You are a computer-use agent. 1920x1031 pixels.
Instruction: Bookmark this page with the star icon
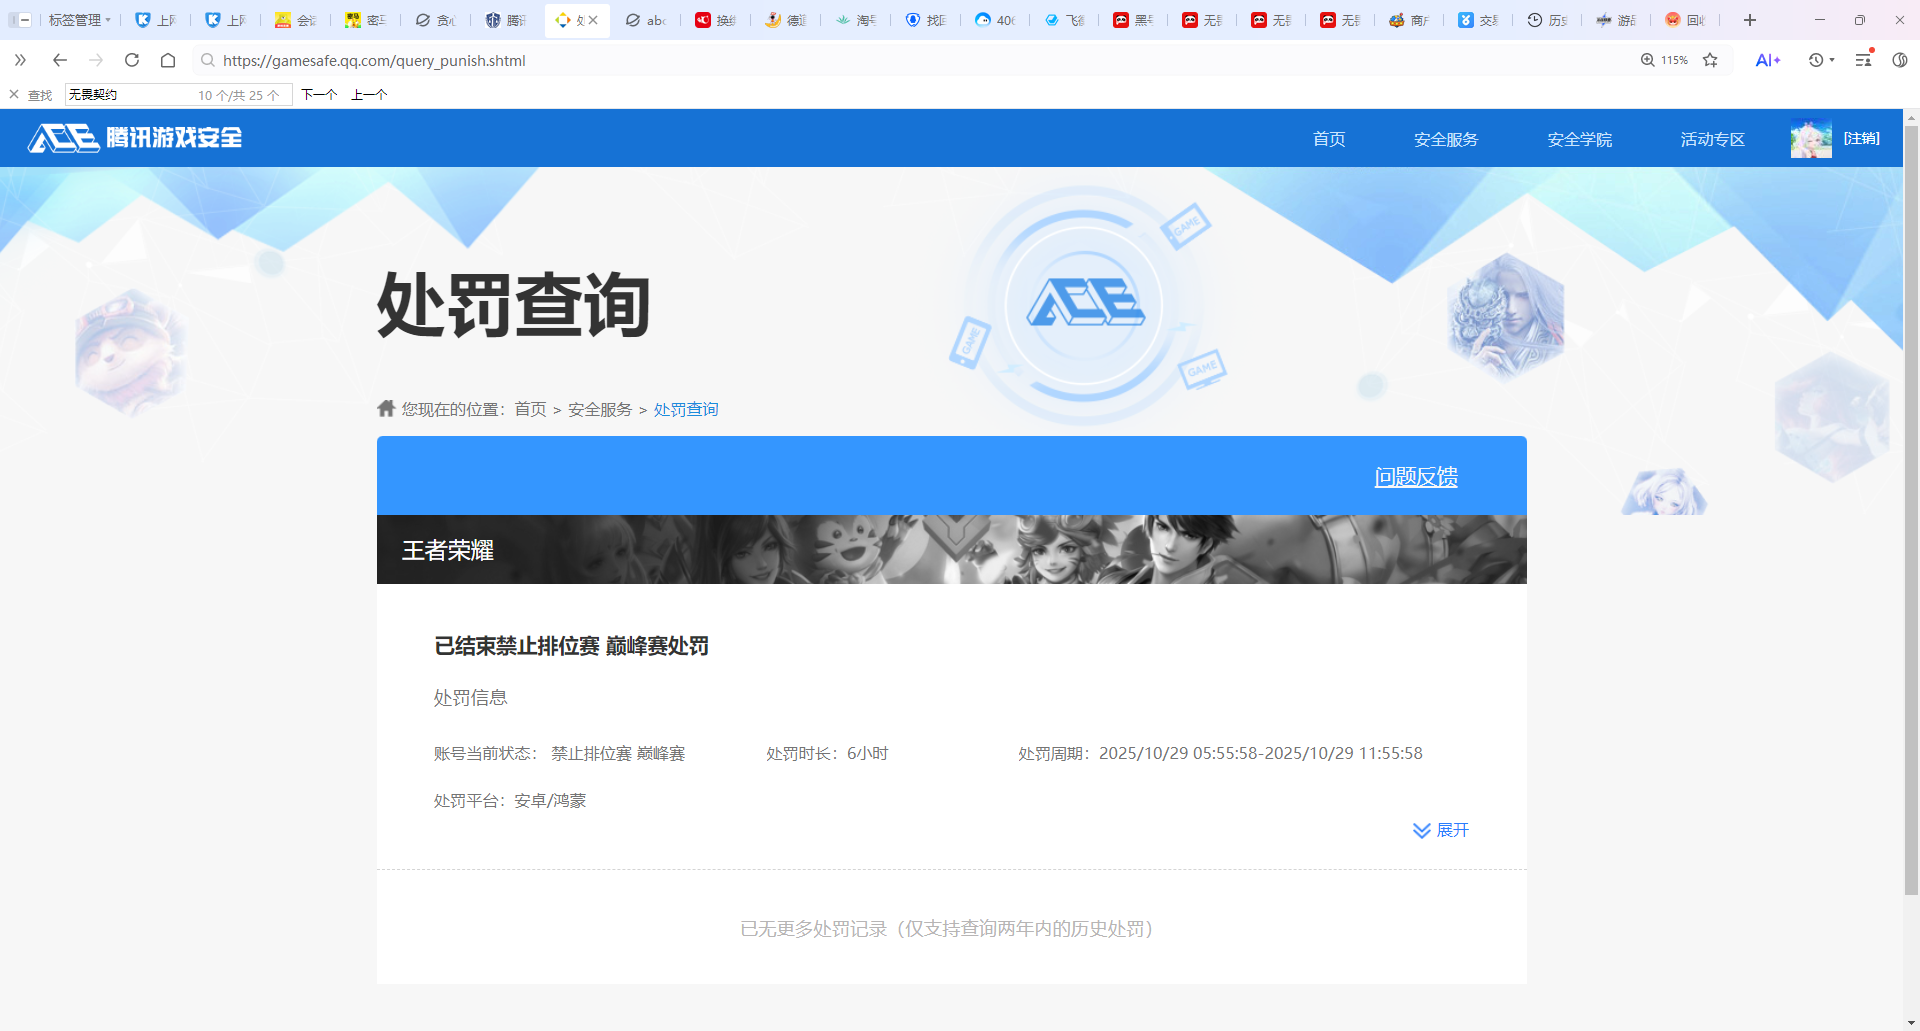[x=1711, y=60]
